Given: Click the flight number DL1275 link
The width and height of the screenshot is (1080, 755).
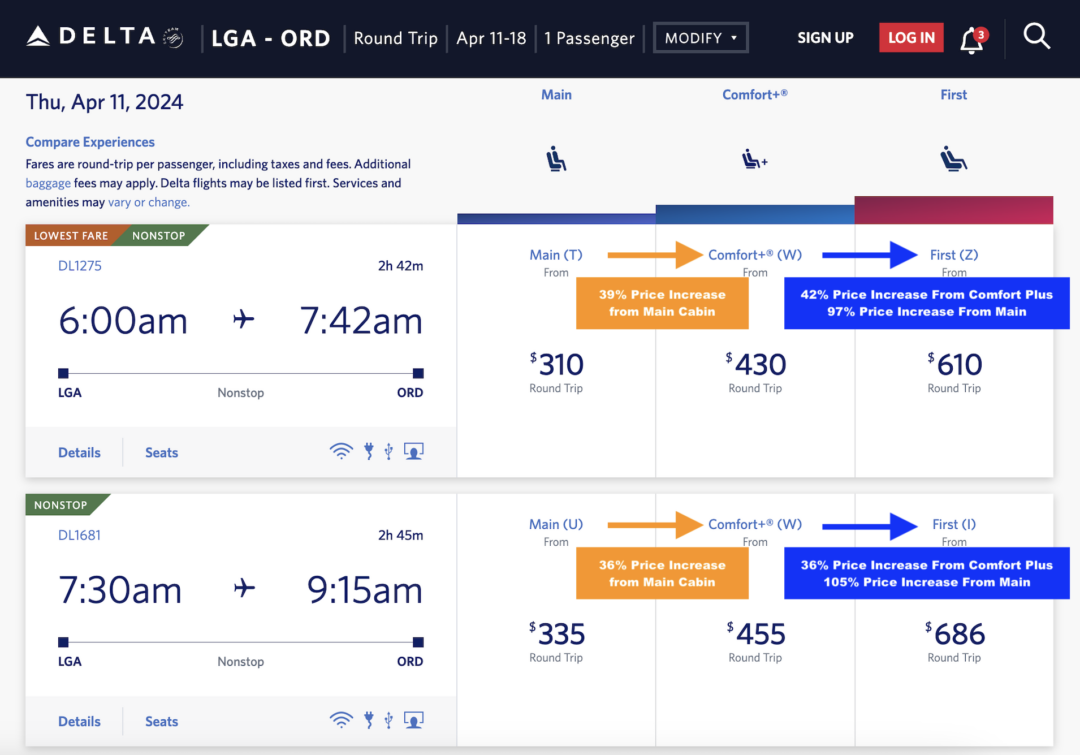Looking at the screenshot, I should click(79, 265).
